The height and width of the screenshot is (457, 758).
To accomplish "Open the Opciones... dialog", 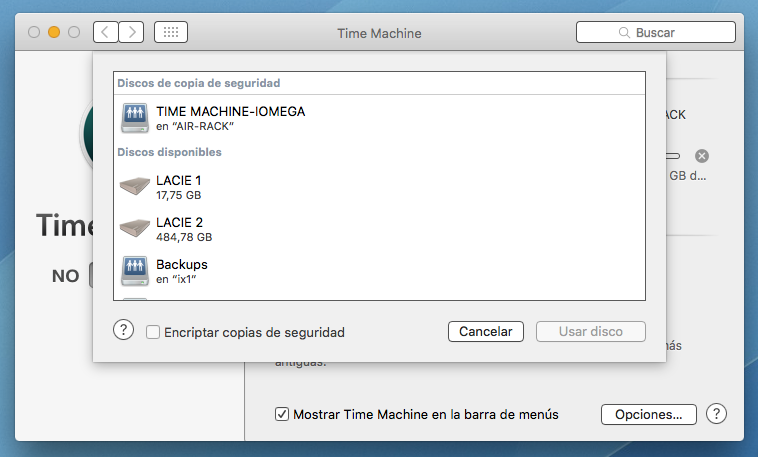I will [x=648, y=414].
